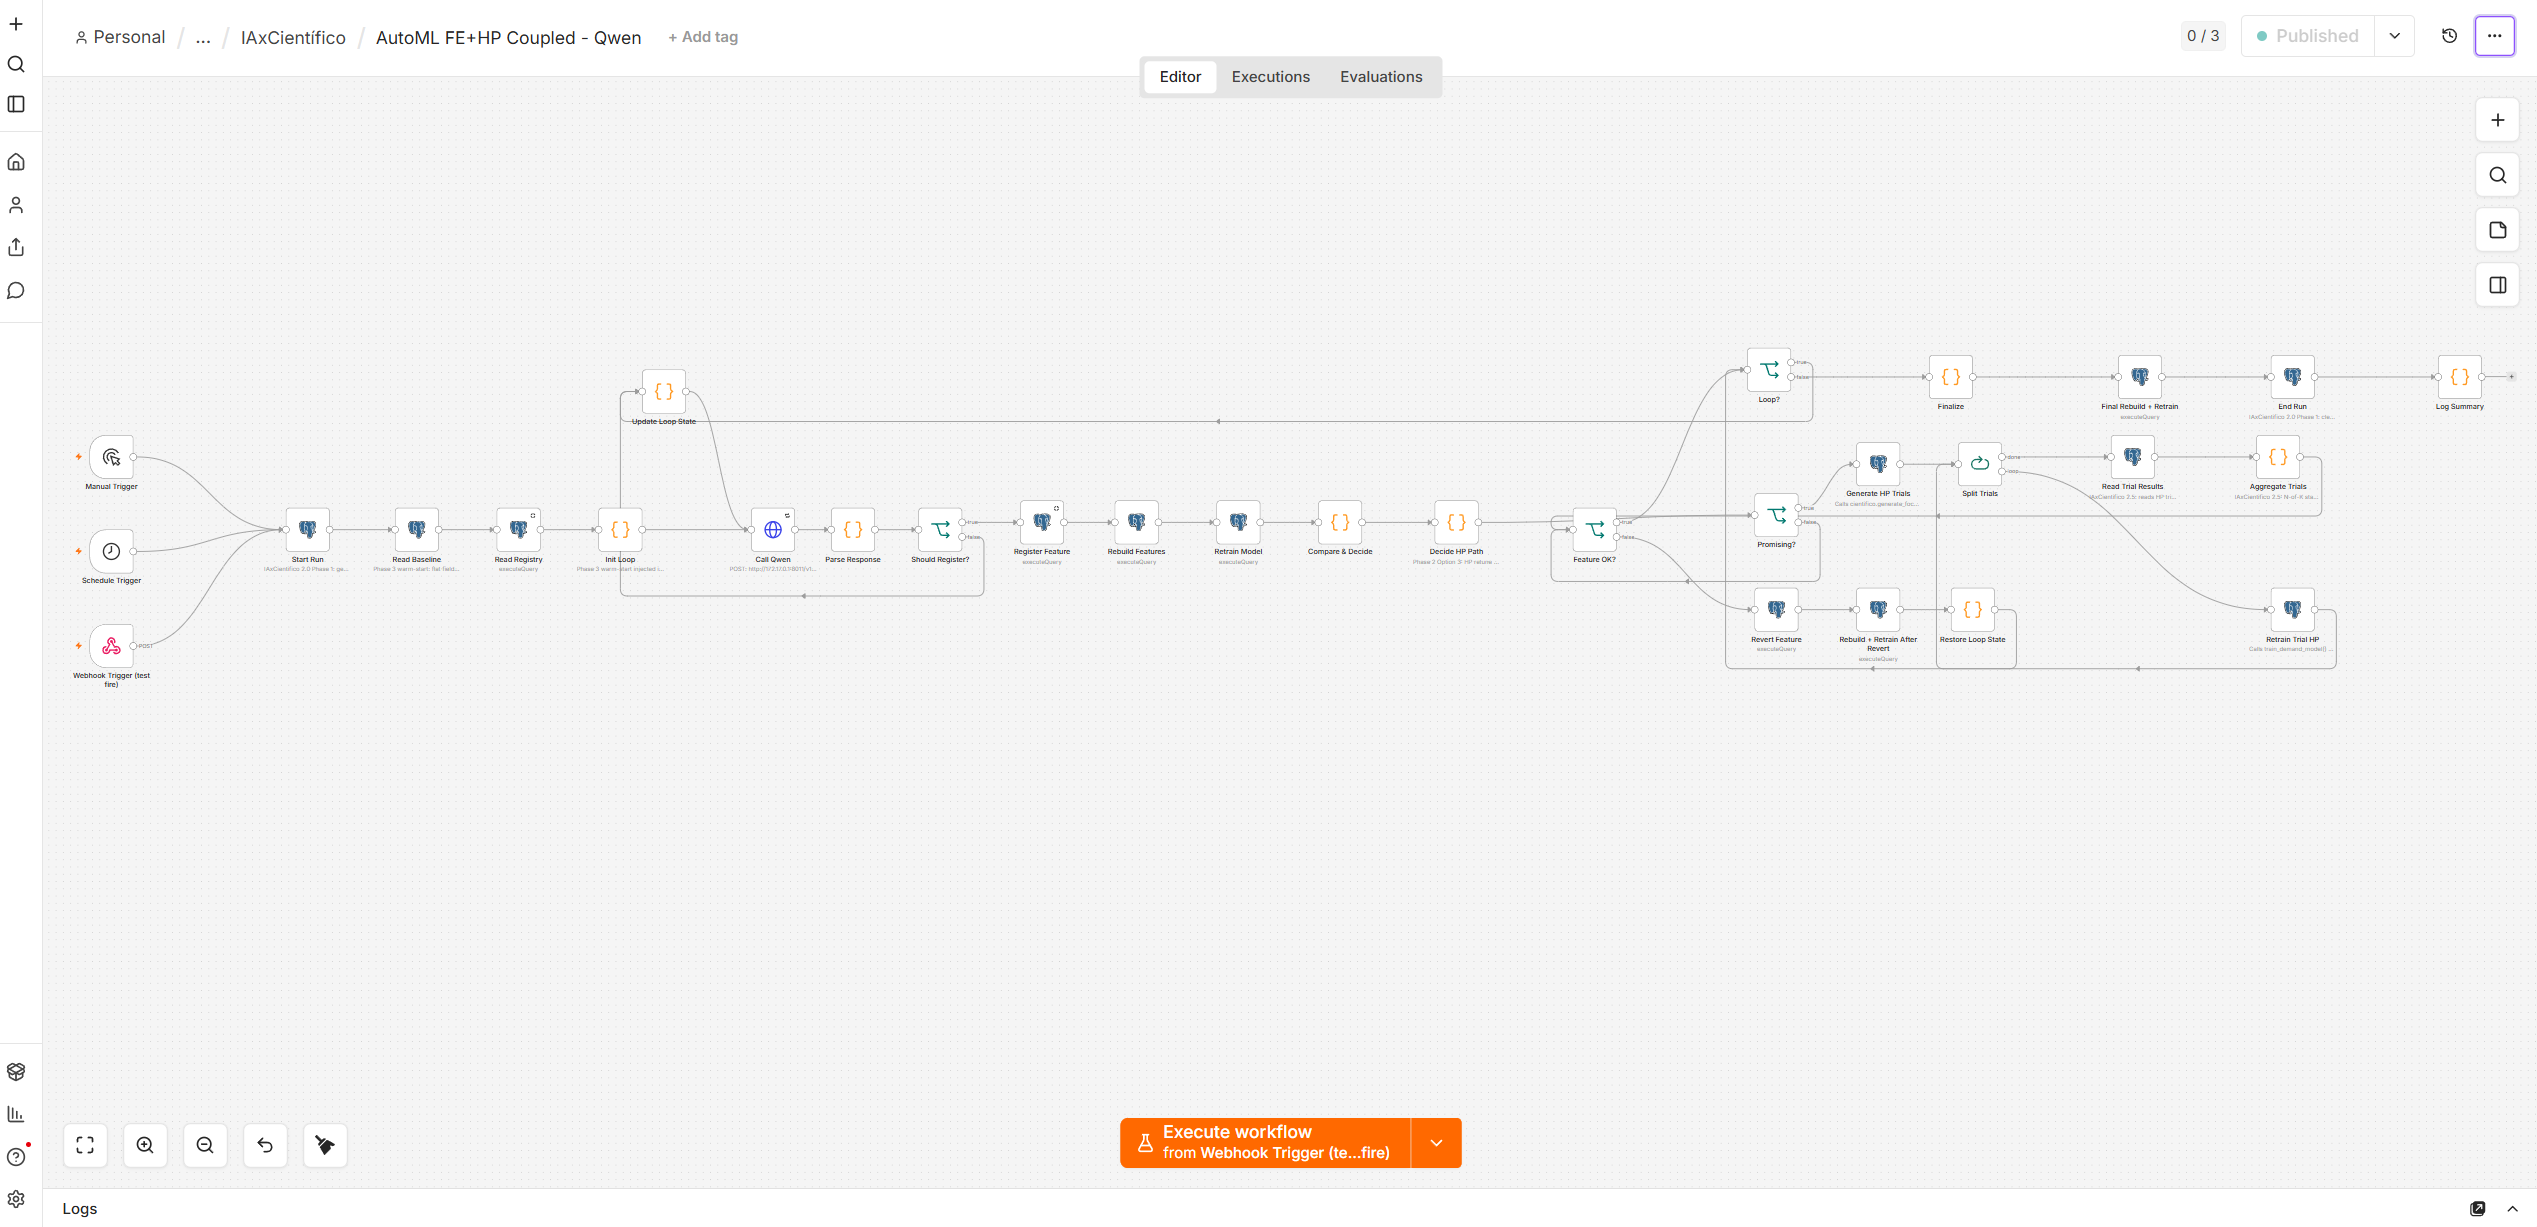Rename workflow title AutoML FE+HP Coupled - Qwen
This screenshot has width=2537, height=1227.
coord(508,38)
